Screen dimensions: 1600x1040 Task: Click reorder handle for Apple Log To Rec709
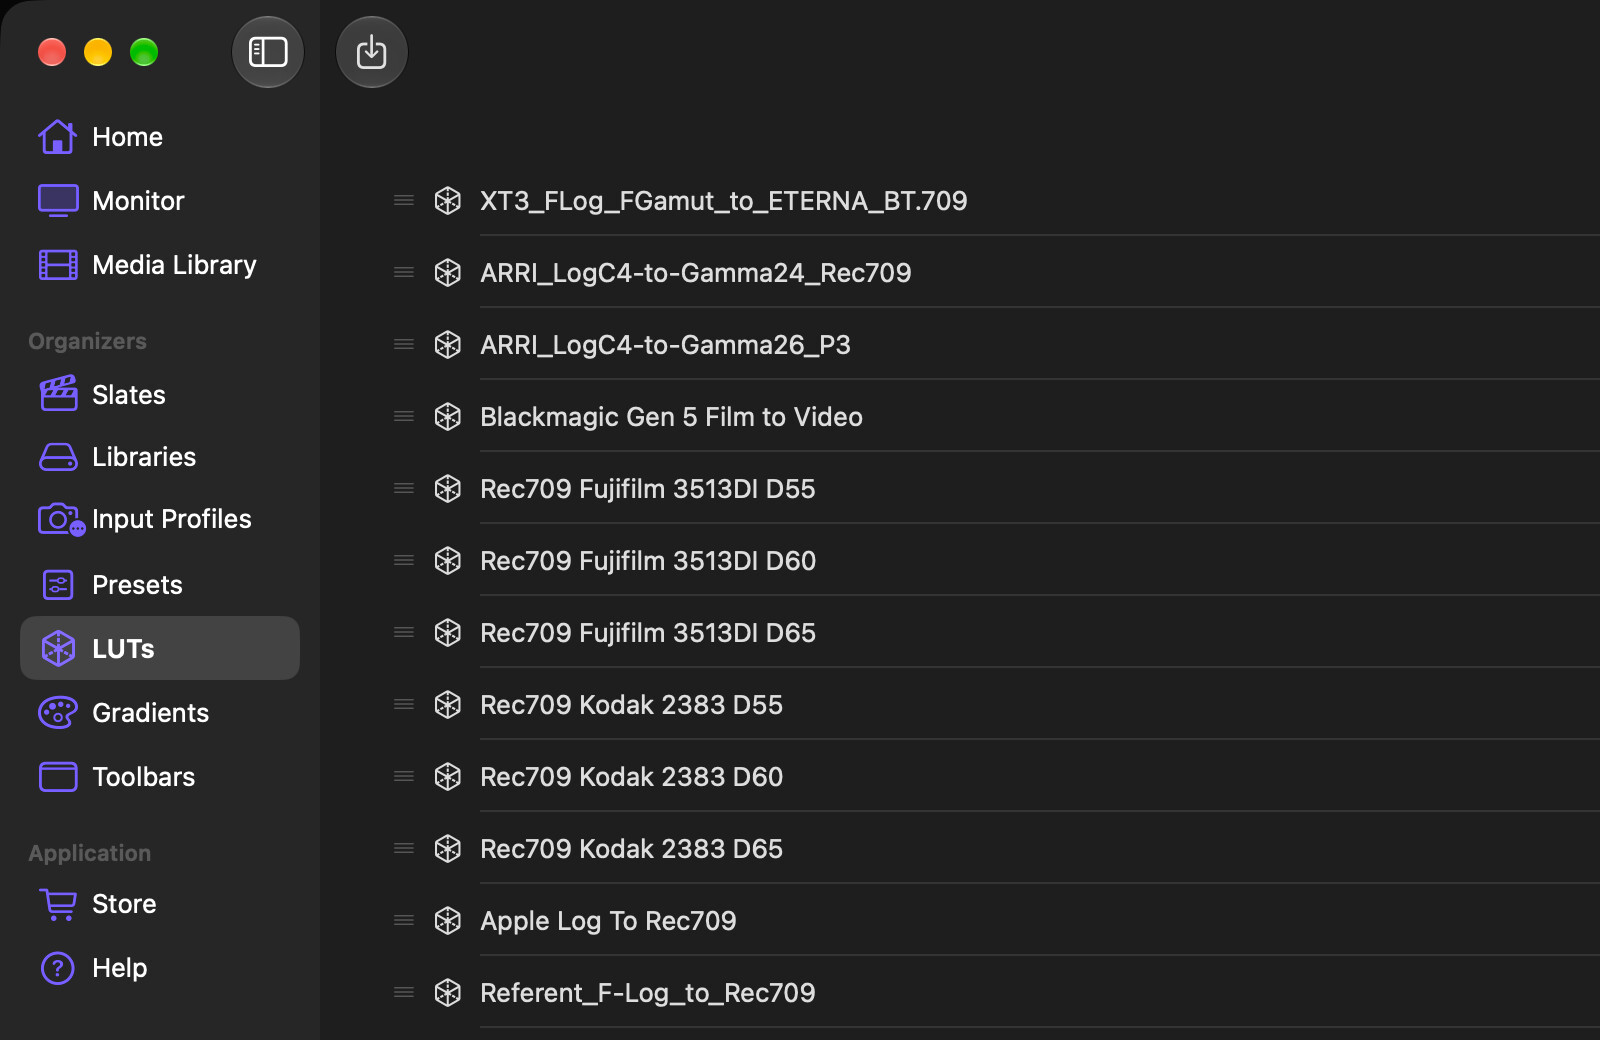coord(404,921)
